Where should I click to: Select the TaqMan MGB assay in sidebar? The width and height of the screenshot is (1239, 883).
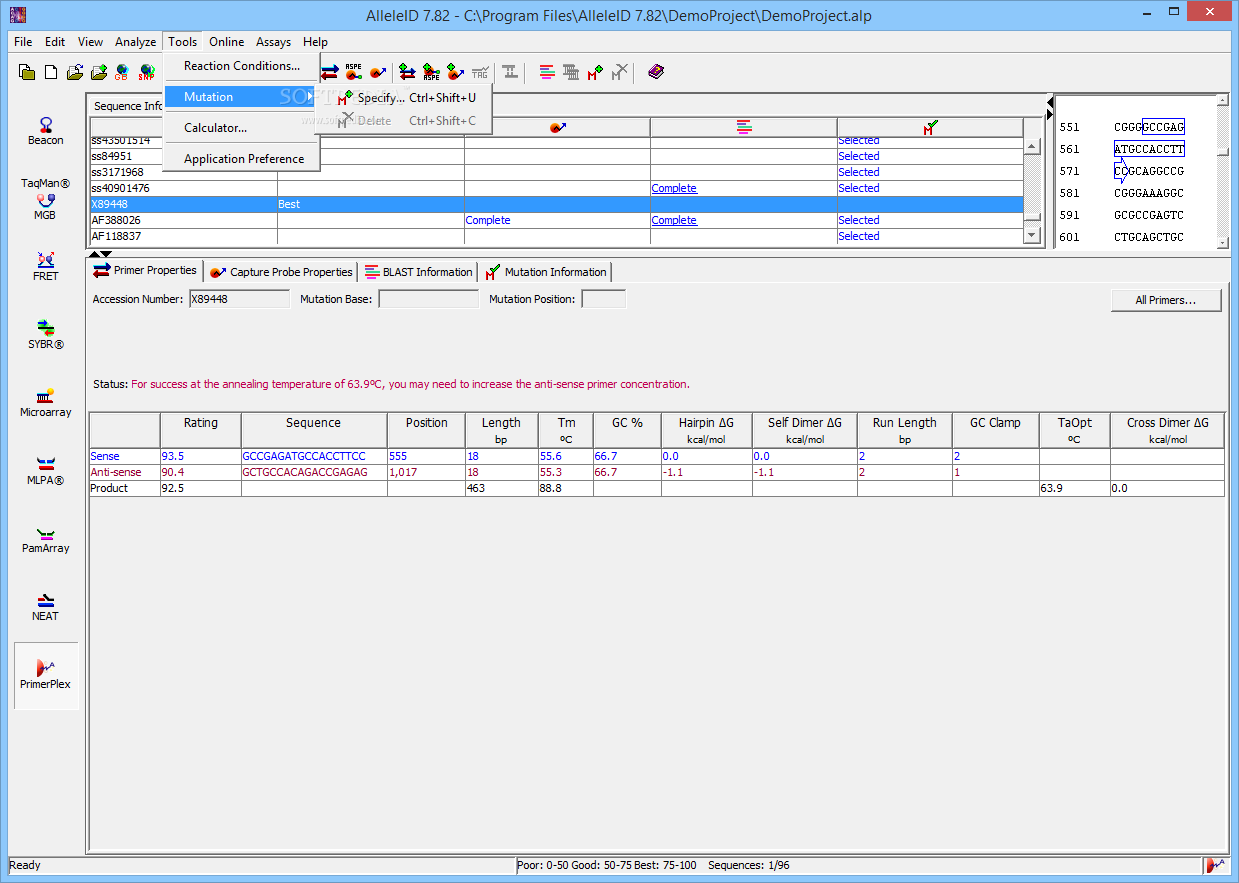coord(46,199)
